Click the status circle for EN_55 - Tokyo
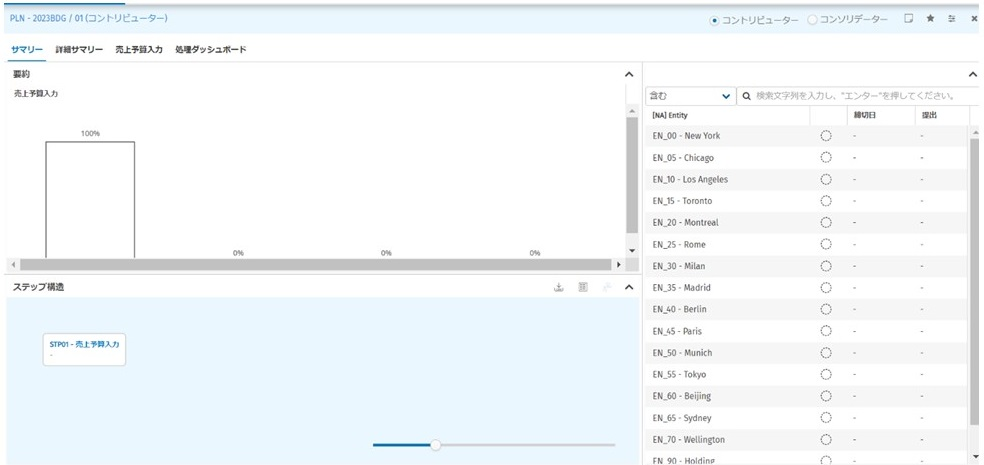 (x=826, y=375)
